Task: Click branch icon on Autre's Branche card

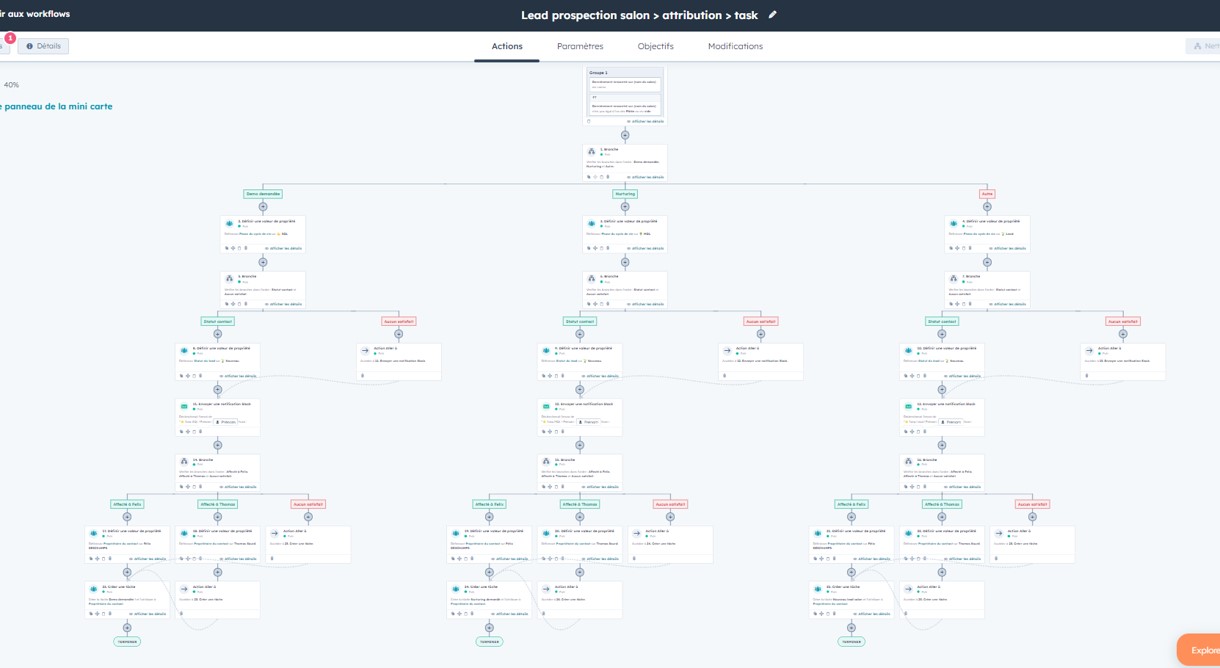Action: click(953, 279)
